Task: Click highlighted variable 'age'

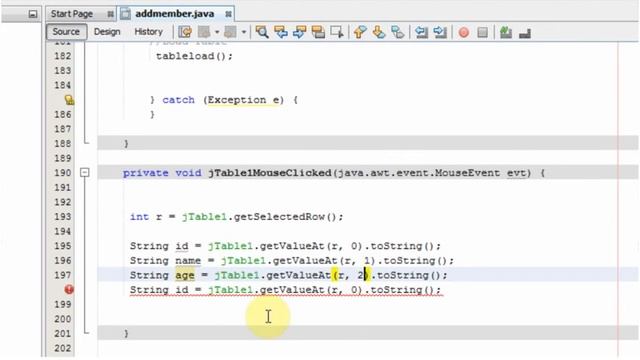Action: [x=185, y=275]
